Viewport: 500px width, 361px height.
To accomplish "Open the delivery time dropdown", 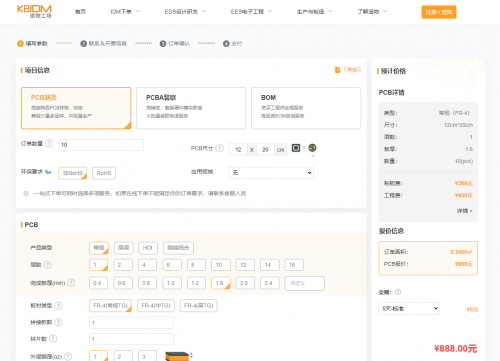I will point(409,308).
